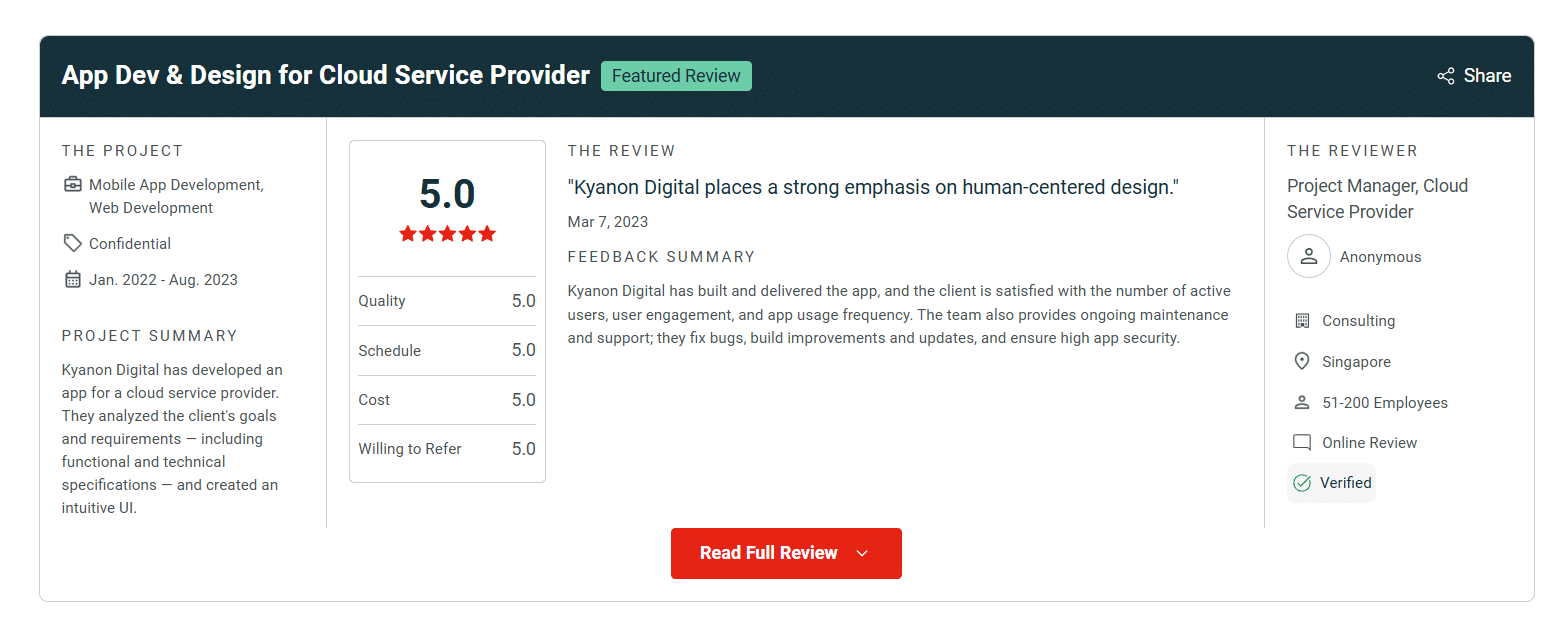Click the location pin icon beside Singapore
Viewport: 1563px width, 621px height.
(x=1301, y=361)
